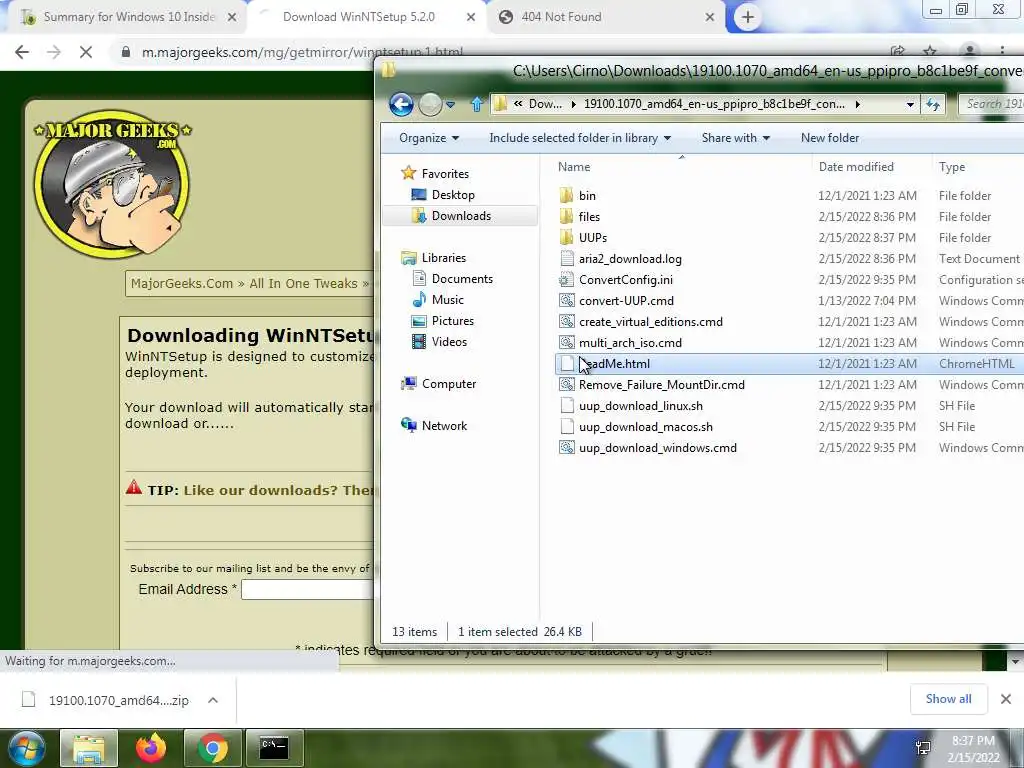
Task: Select the bin folder icon
Action: (567, 195)
